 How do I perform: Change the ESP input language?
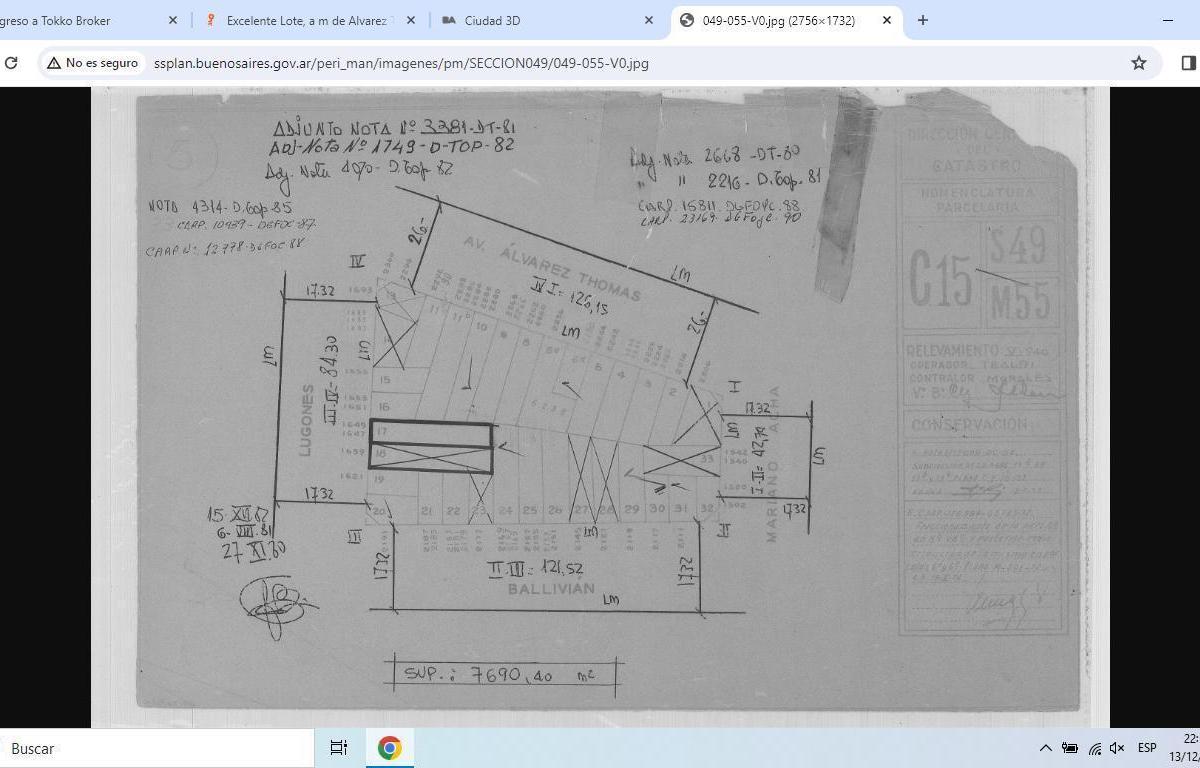[x=1147, y=748]
